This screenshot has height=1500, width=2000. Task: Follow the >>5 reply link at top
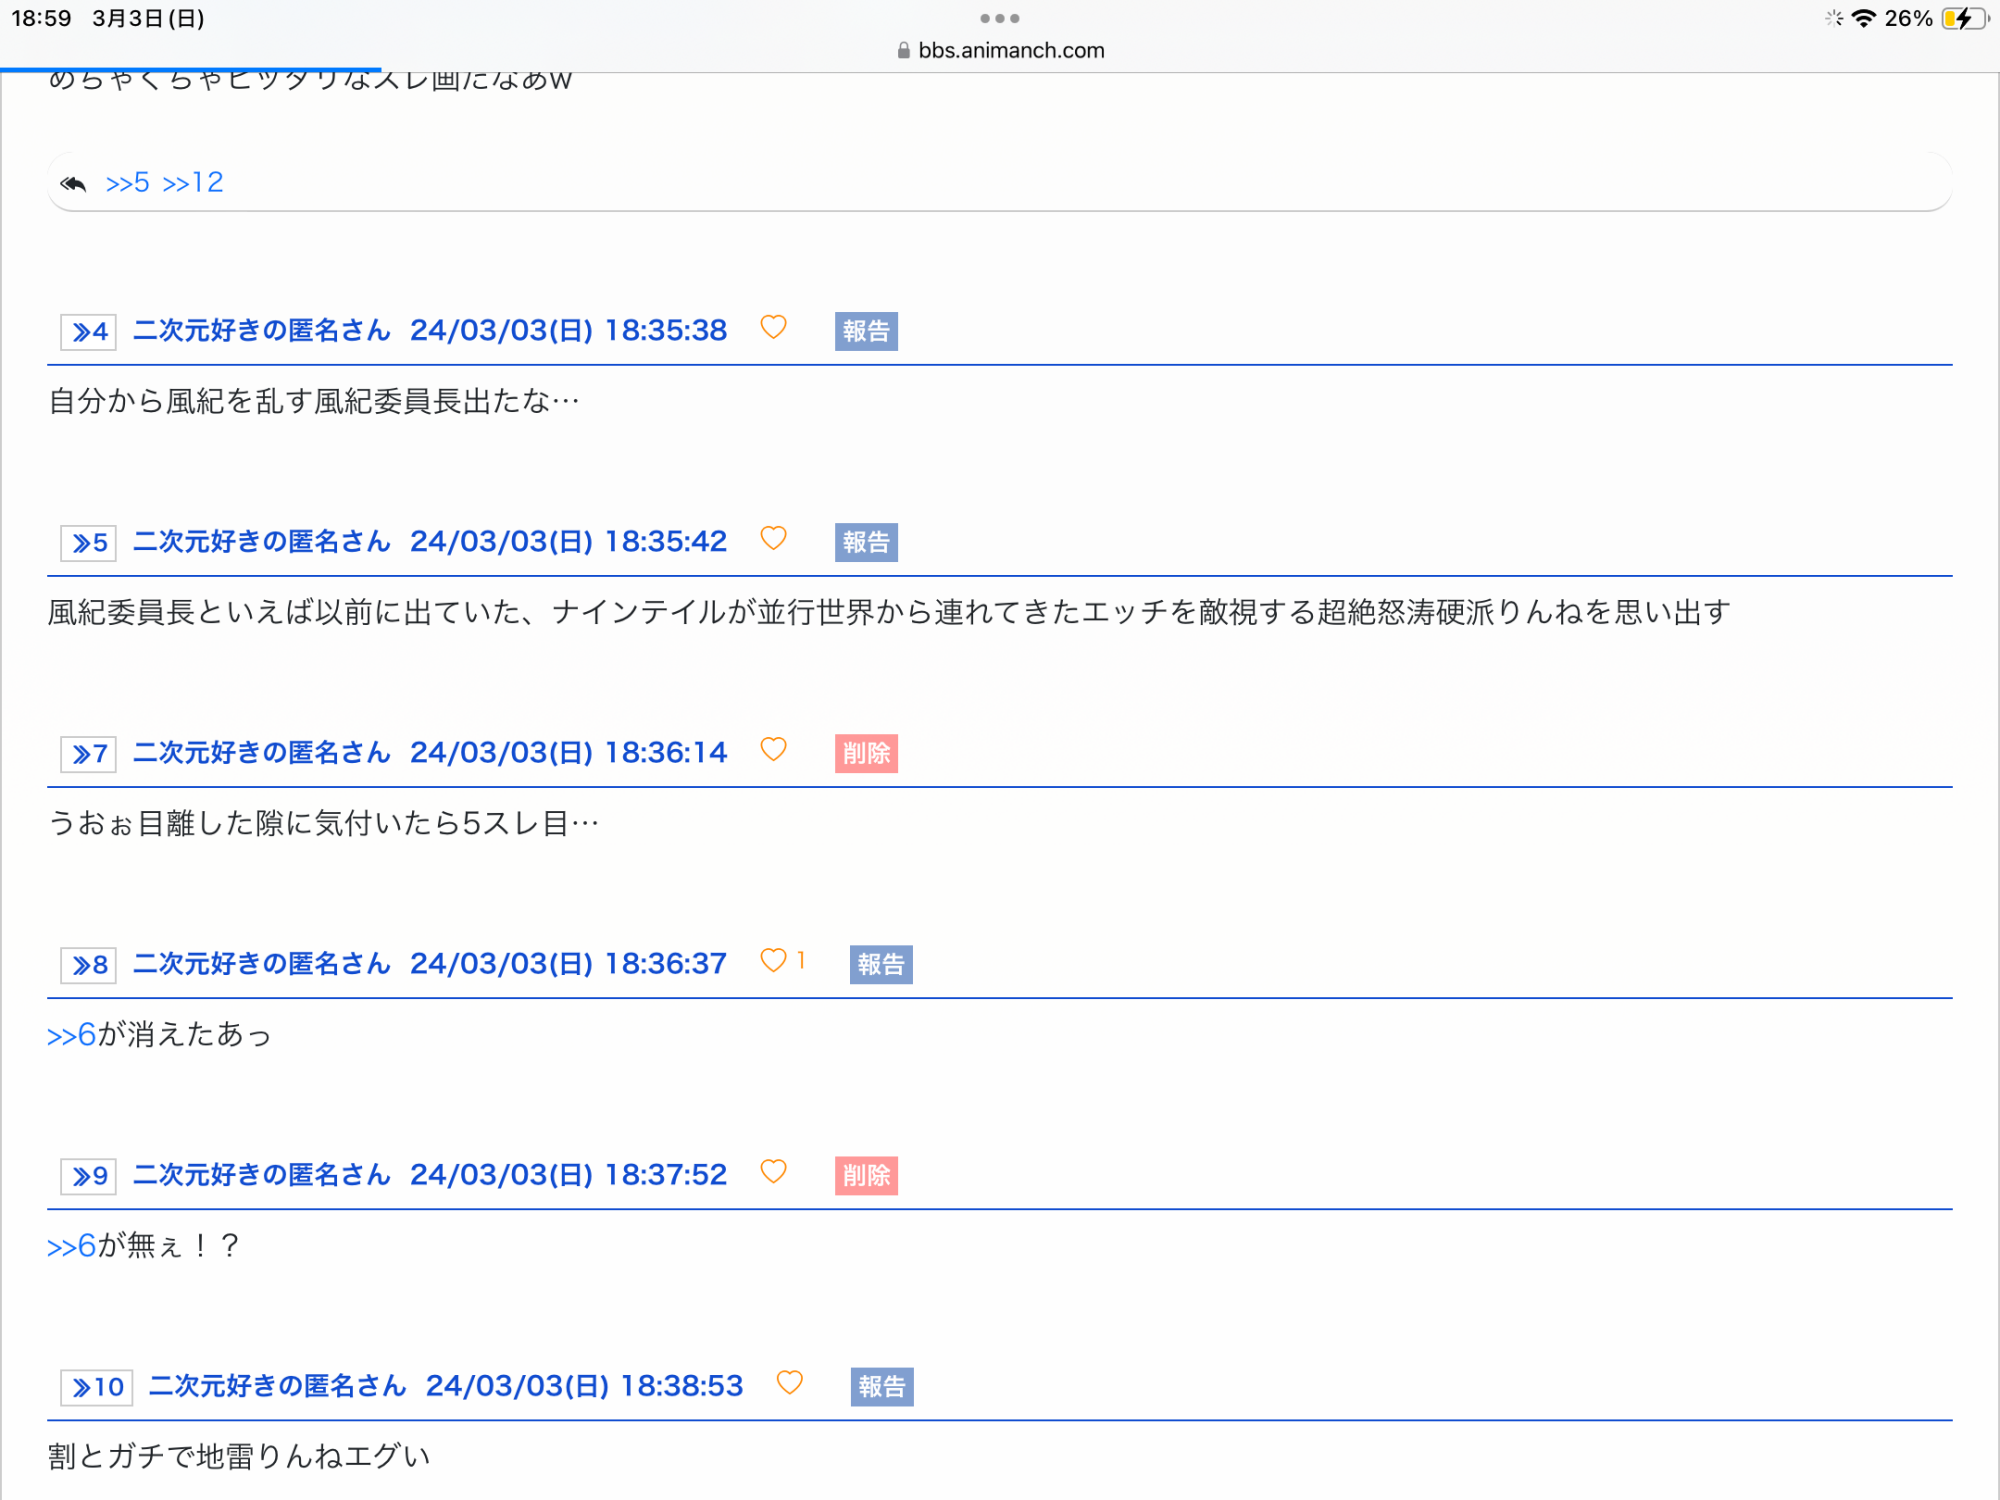click(127, 183)
